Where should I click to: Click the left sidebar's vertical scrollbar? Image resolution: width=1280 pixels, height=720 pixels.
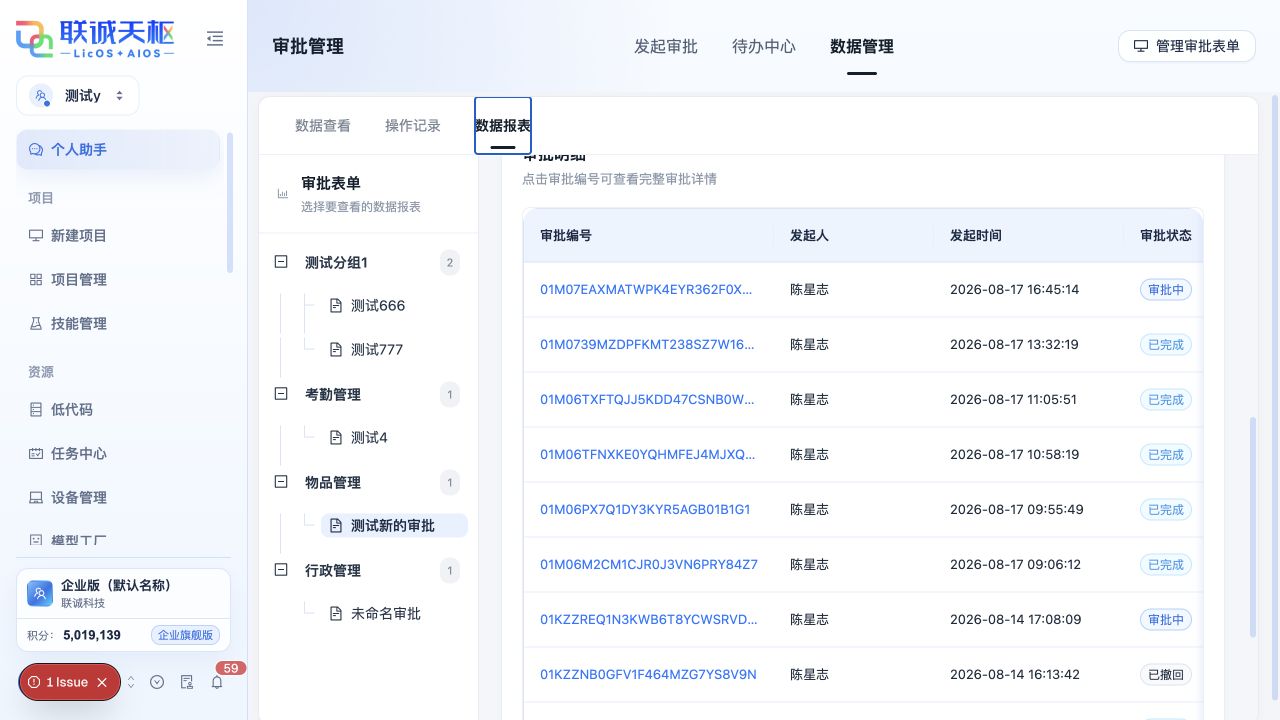230,203
